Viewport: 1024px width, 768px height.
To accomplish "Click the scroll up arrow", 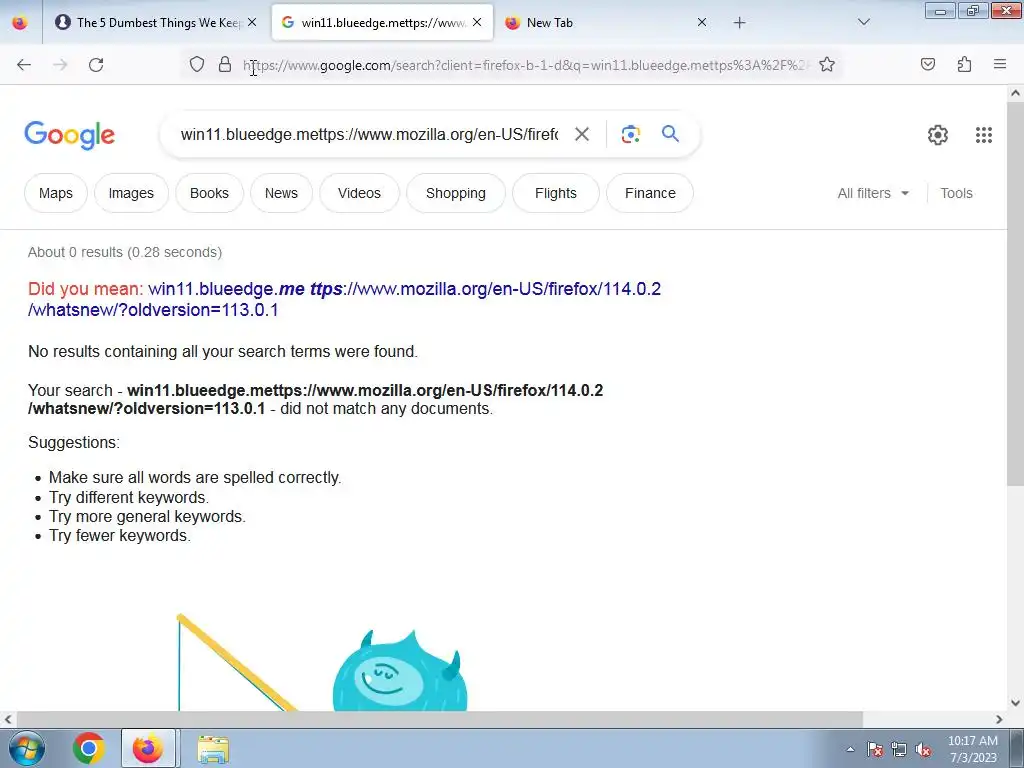I will pyautogui.click(x=1015, y=93).
